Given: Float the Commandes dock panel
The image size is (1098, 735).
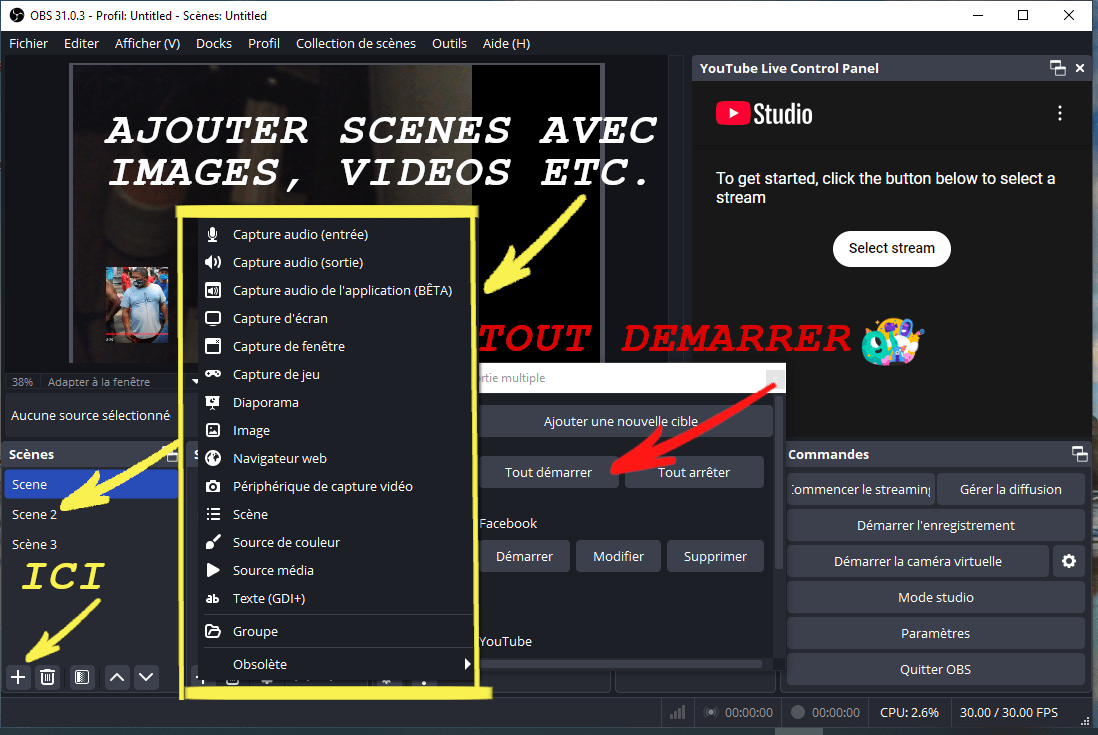Looking at the screenshot, I should pos(1079,454).
